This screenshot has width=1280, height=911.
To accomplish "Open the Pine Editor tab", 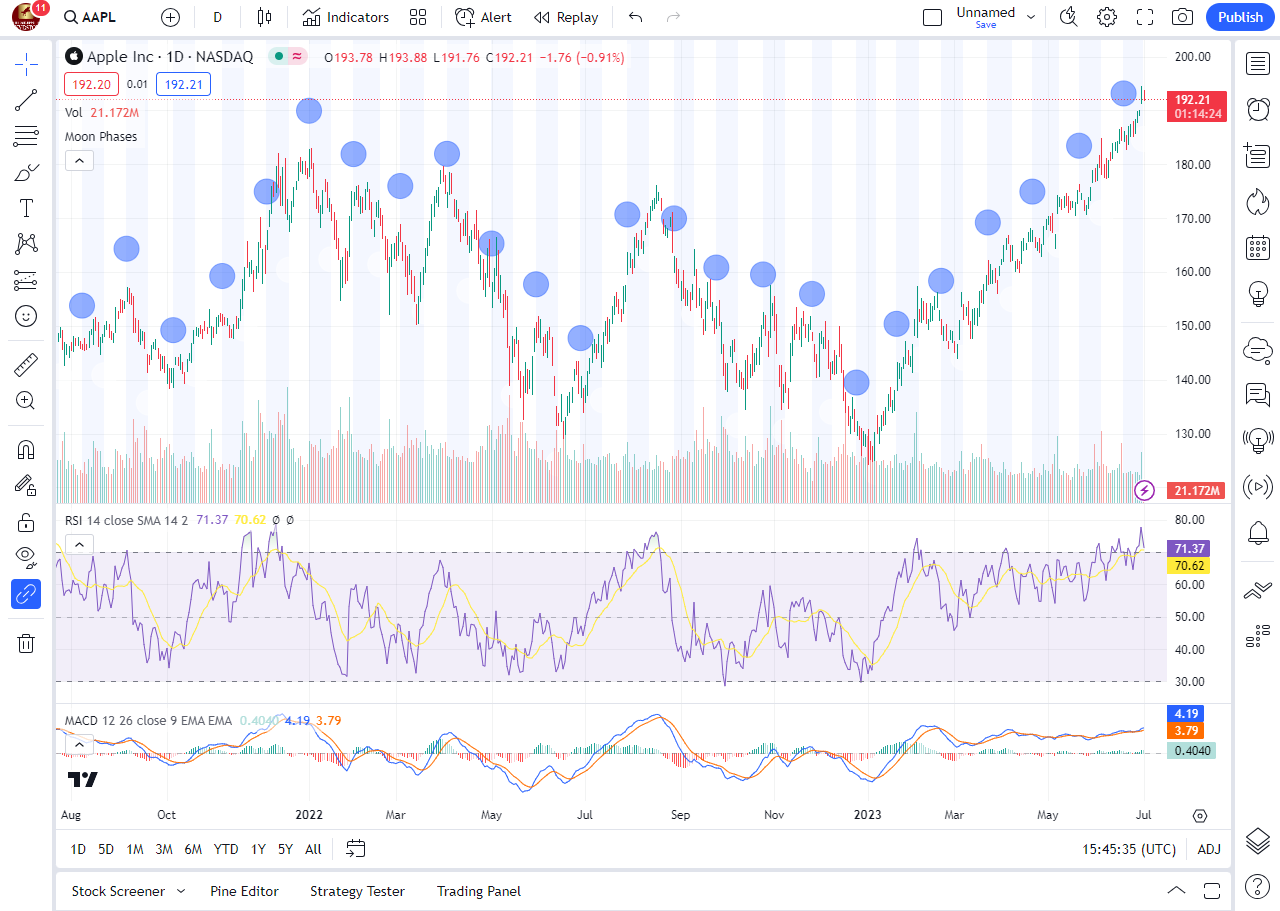I will pyautogui.click(x=244, y=891).
